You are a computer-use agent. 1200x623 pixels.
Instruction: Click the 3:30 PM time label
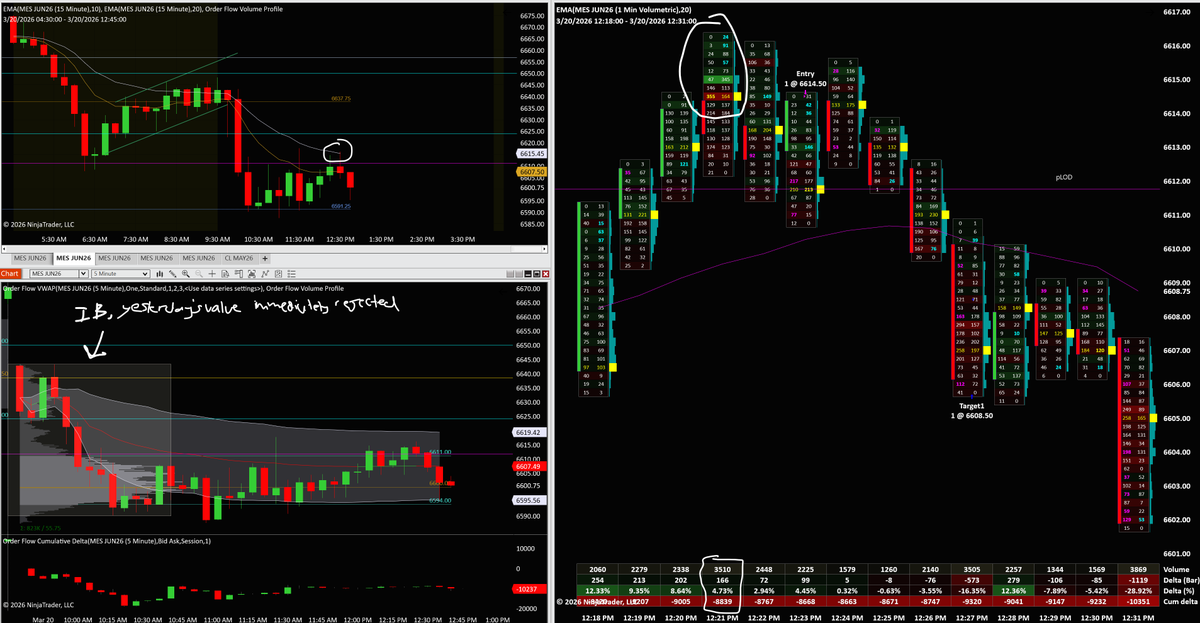[462, 240]
